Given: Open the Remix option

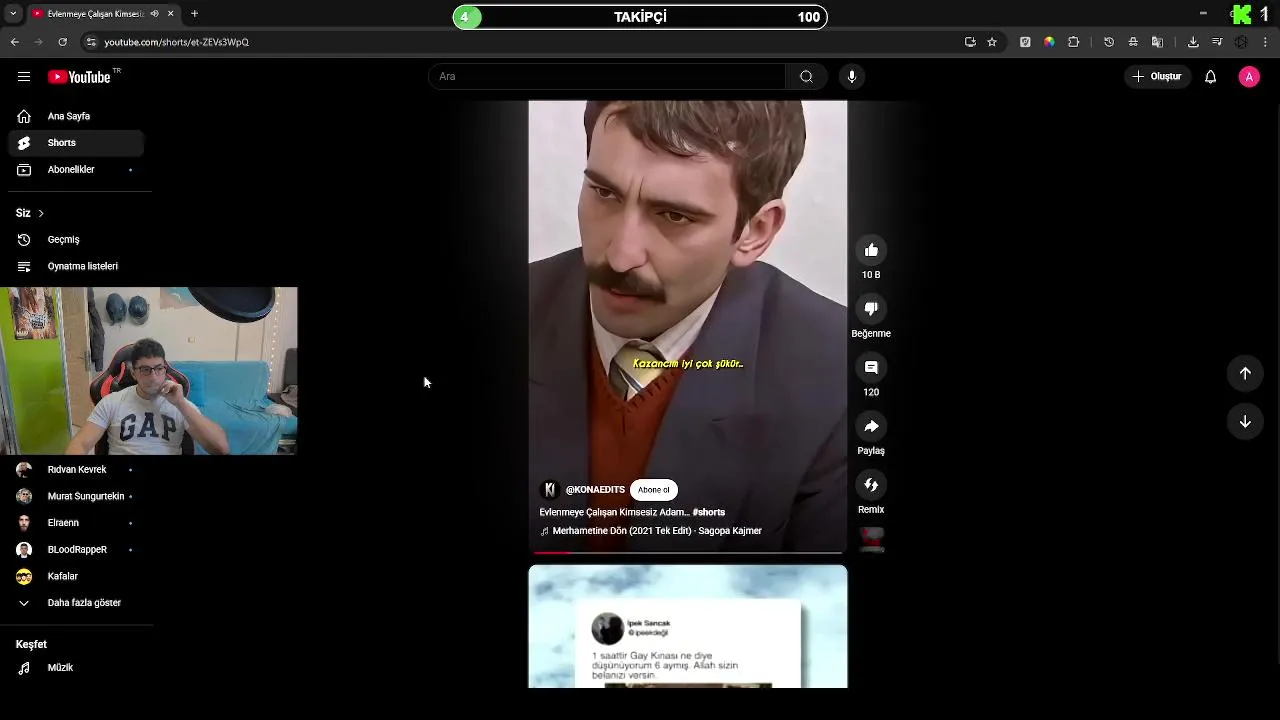Looking at the screenshot, I should (x=871, y=485).
